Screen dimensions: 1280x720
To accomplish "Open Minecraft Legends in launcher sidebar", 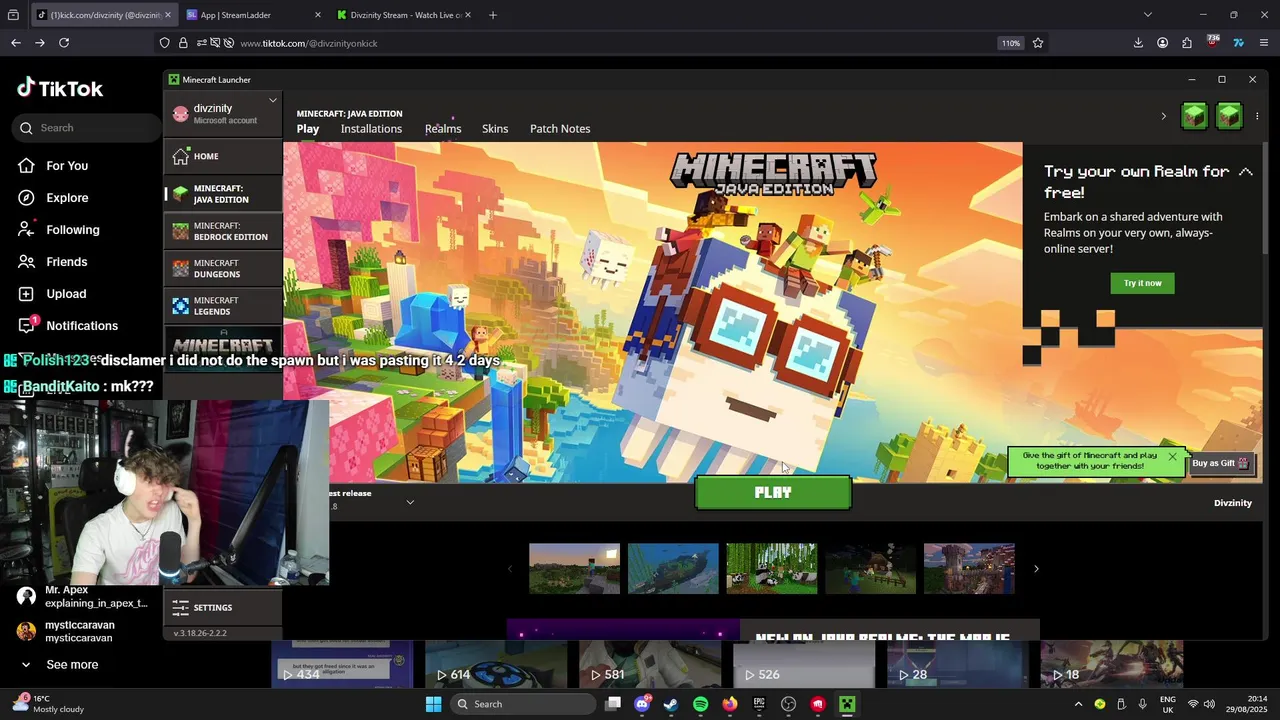I will point(223,306).
